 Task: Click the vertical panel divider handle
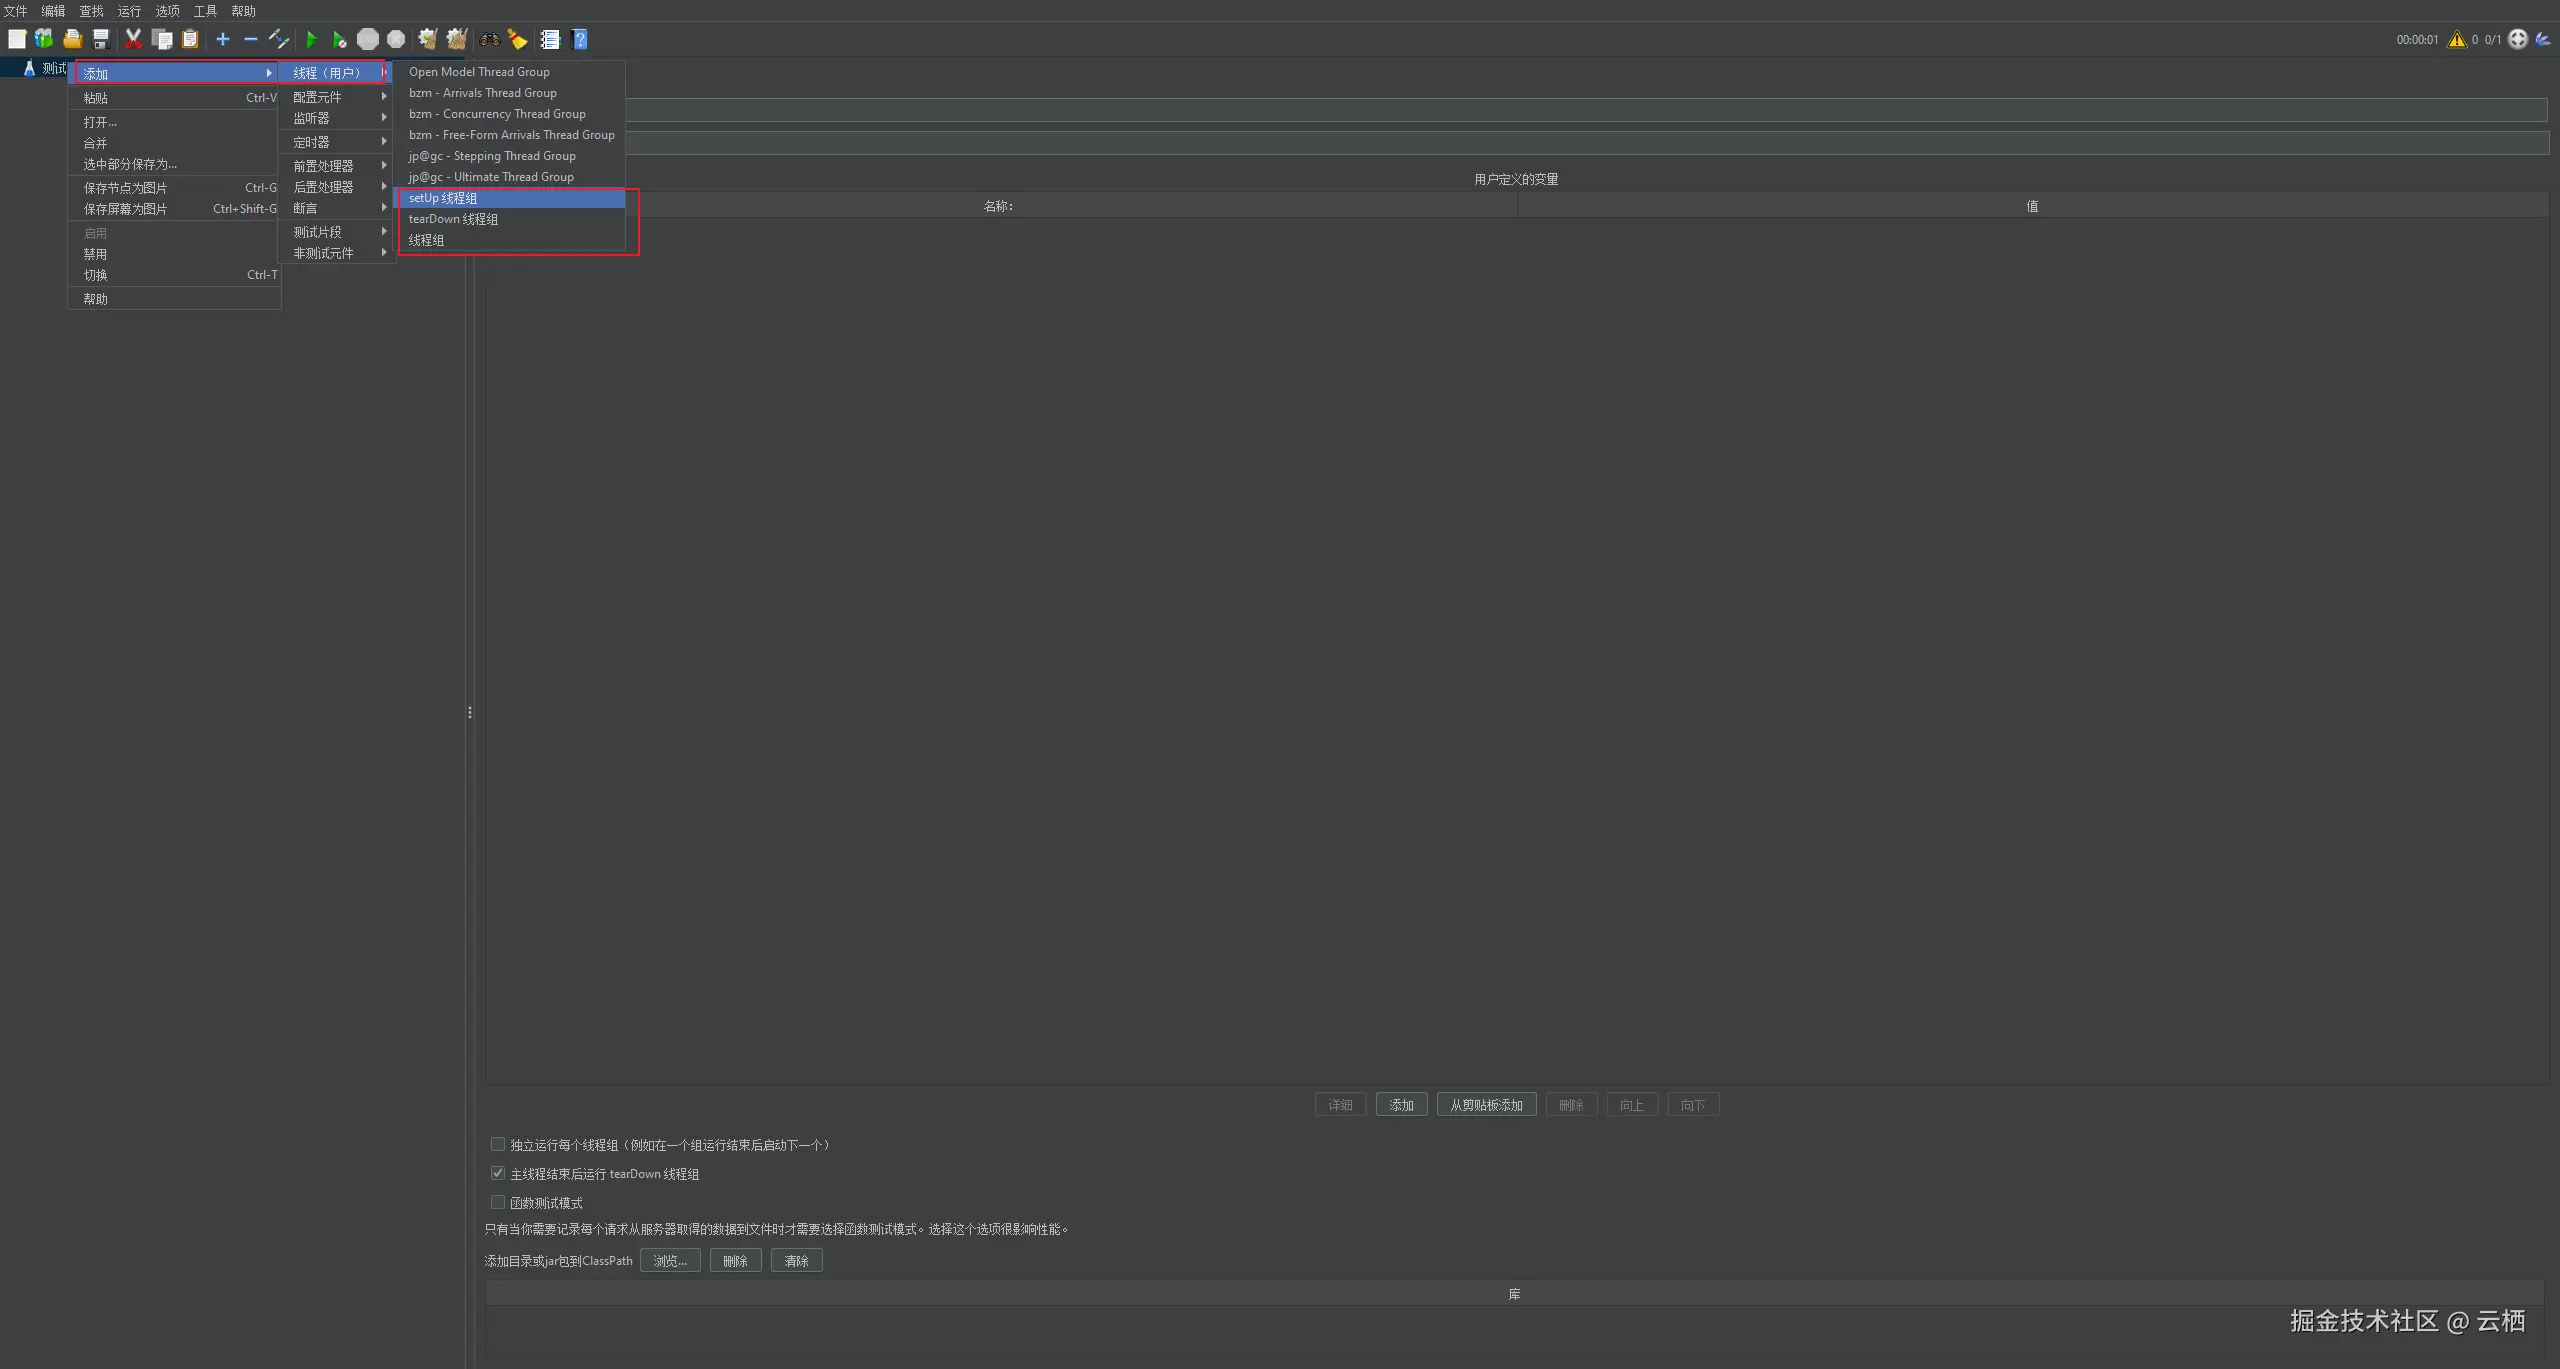(x=469, y=713)
